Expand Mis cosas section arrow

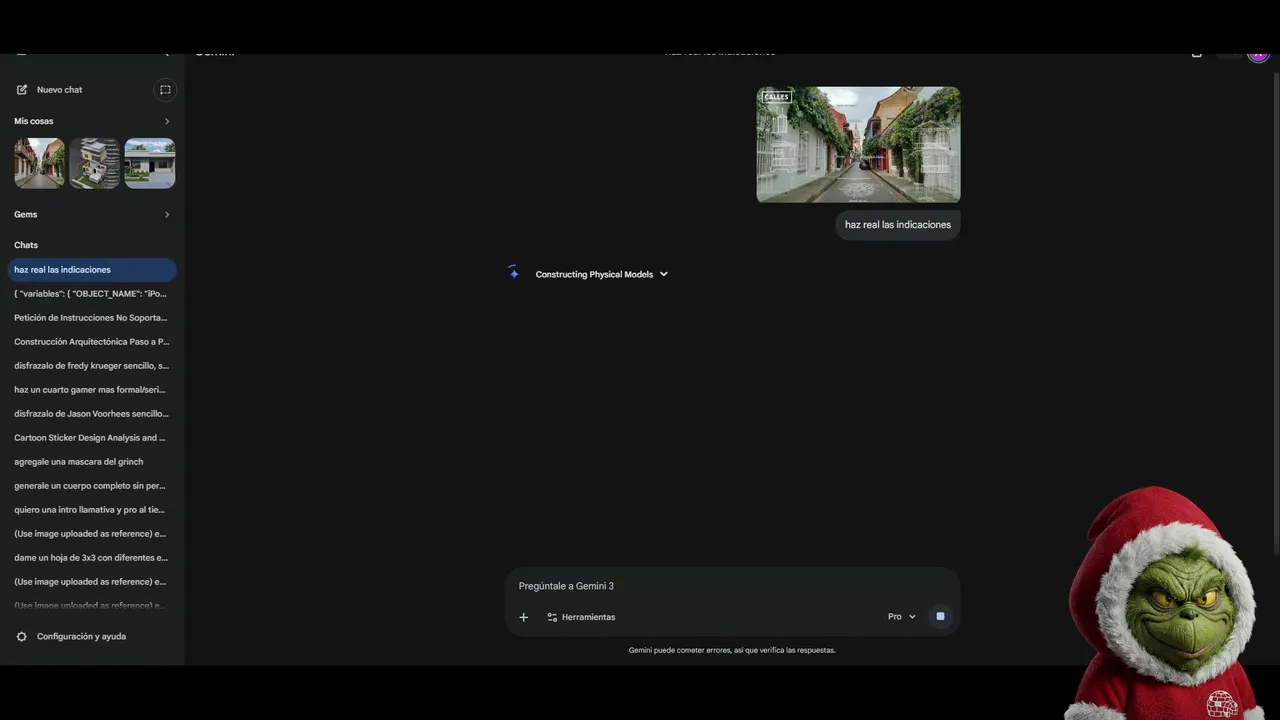point(167,121)
